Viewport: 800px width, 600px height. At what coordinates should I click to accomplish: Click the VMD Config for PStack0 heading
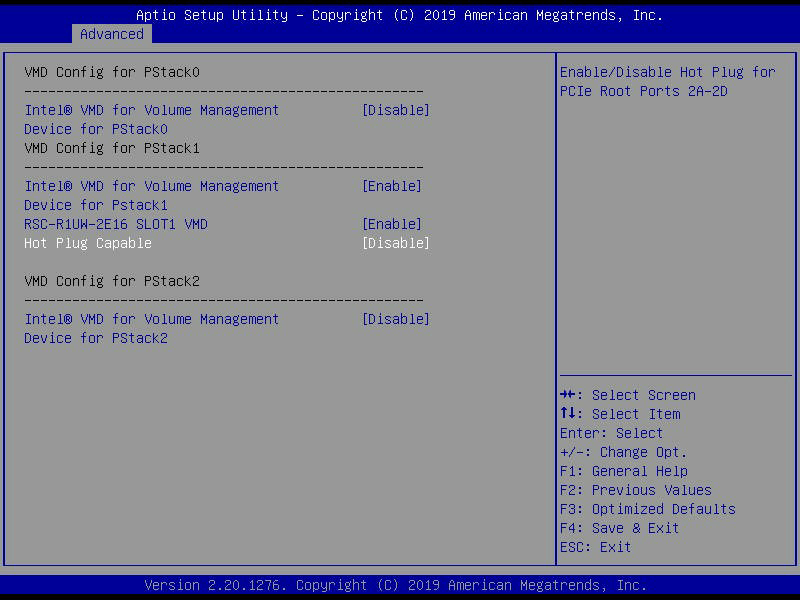112,72
